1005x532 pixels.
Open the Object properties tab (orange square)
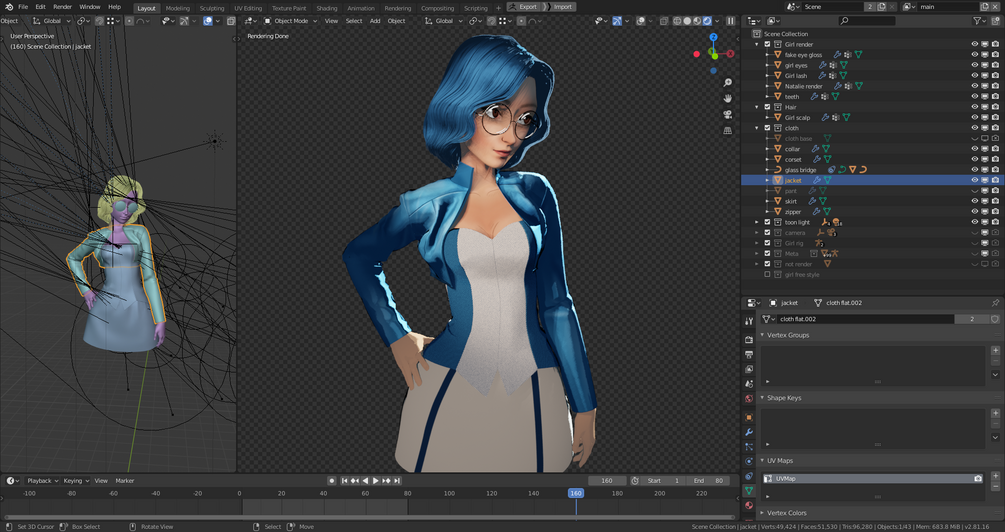click(x=749, y=417)
